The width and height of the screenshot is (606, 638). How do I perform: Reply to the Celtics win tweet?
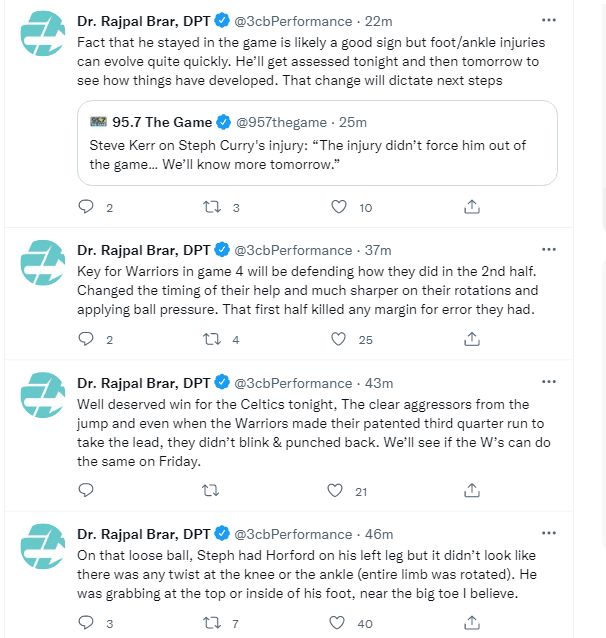[x=86, y=490]
